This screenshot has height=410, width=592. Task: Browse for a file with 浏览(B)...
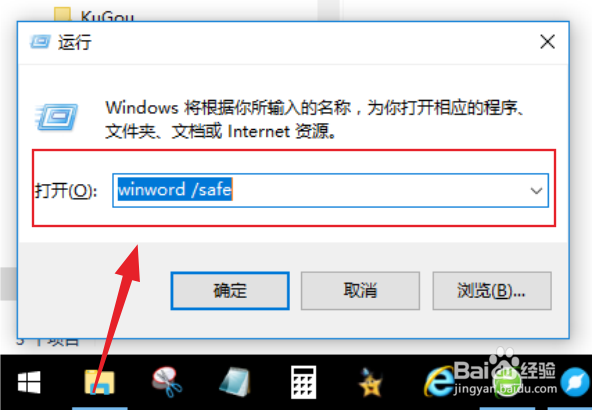492,291
